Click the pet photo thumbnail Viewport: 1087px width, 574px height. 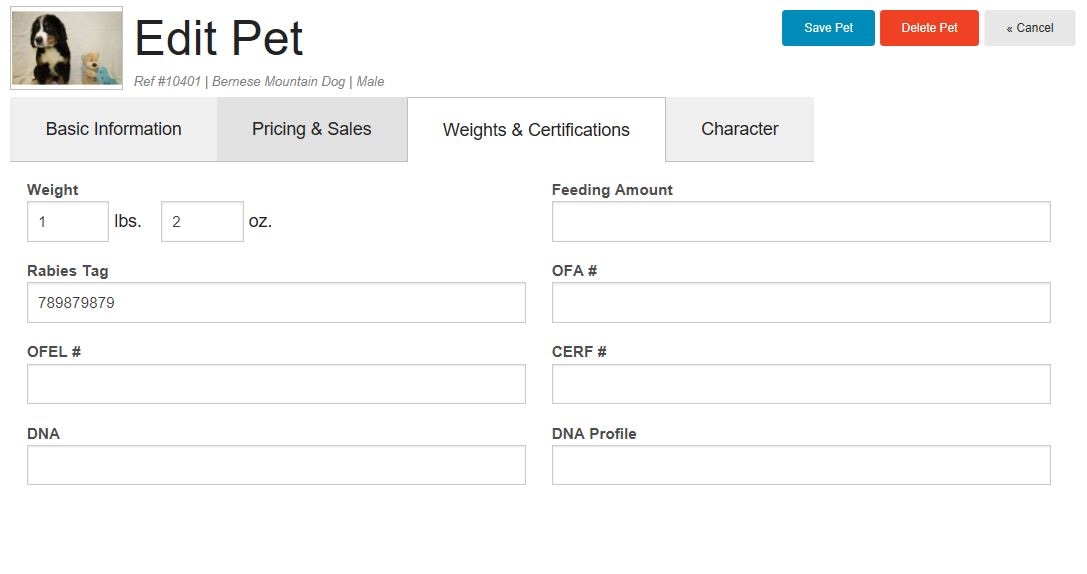click(67, 48)
